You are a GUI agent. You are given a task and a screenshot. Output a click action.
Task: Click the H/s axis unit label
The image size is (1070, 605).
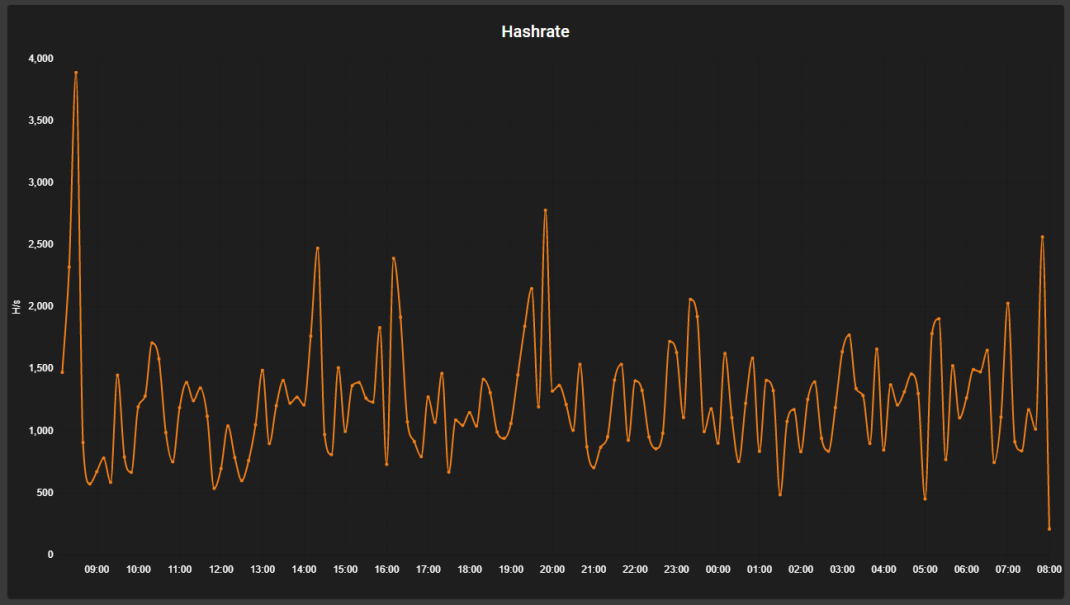click(x=16, y=307)
